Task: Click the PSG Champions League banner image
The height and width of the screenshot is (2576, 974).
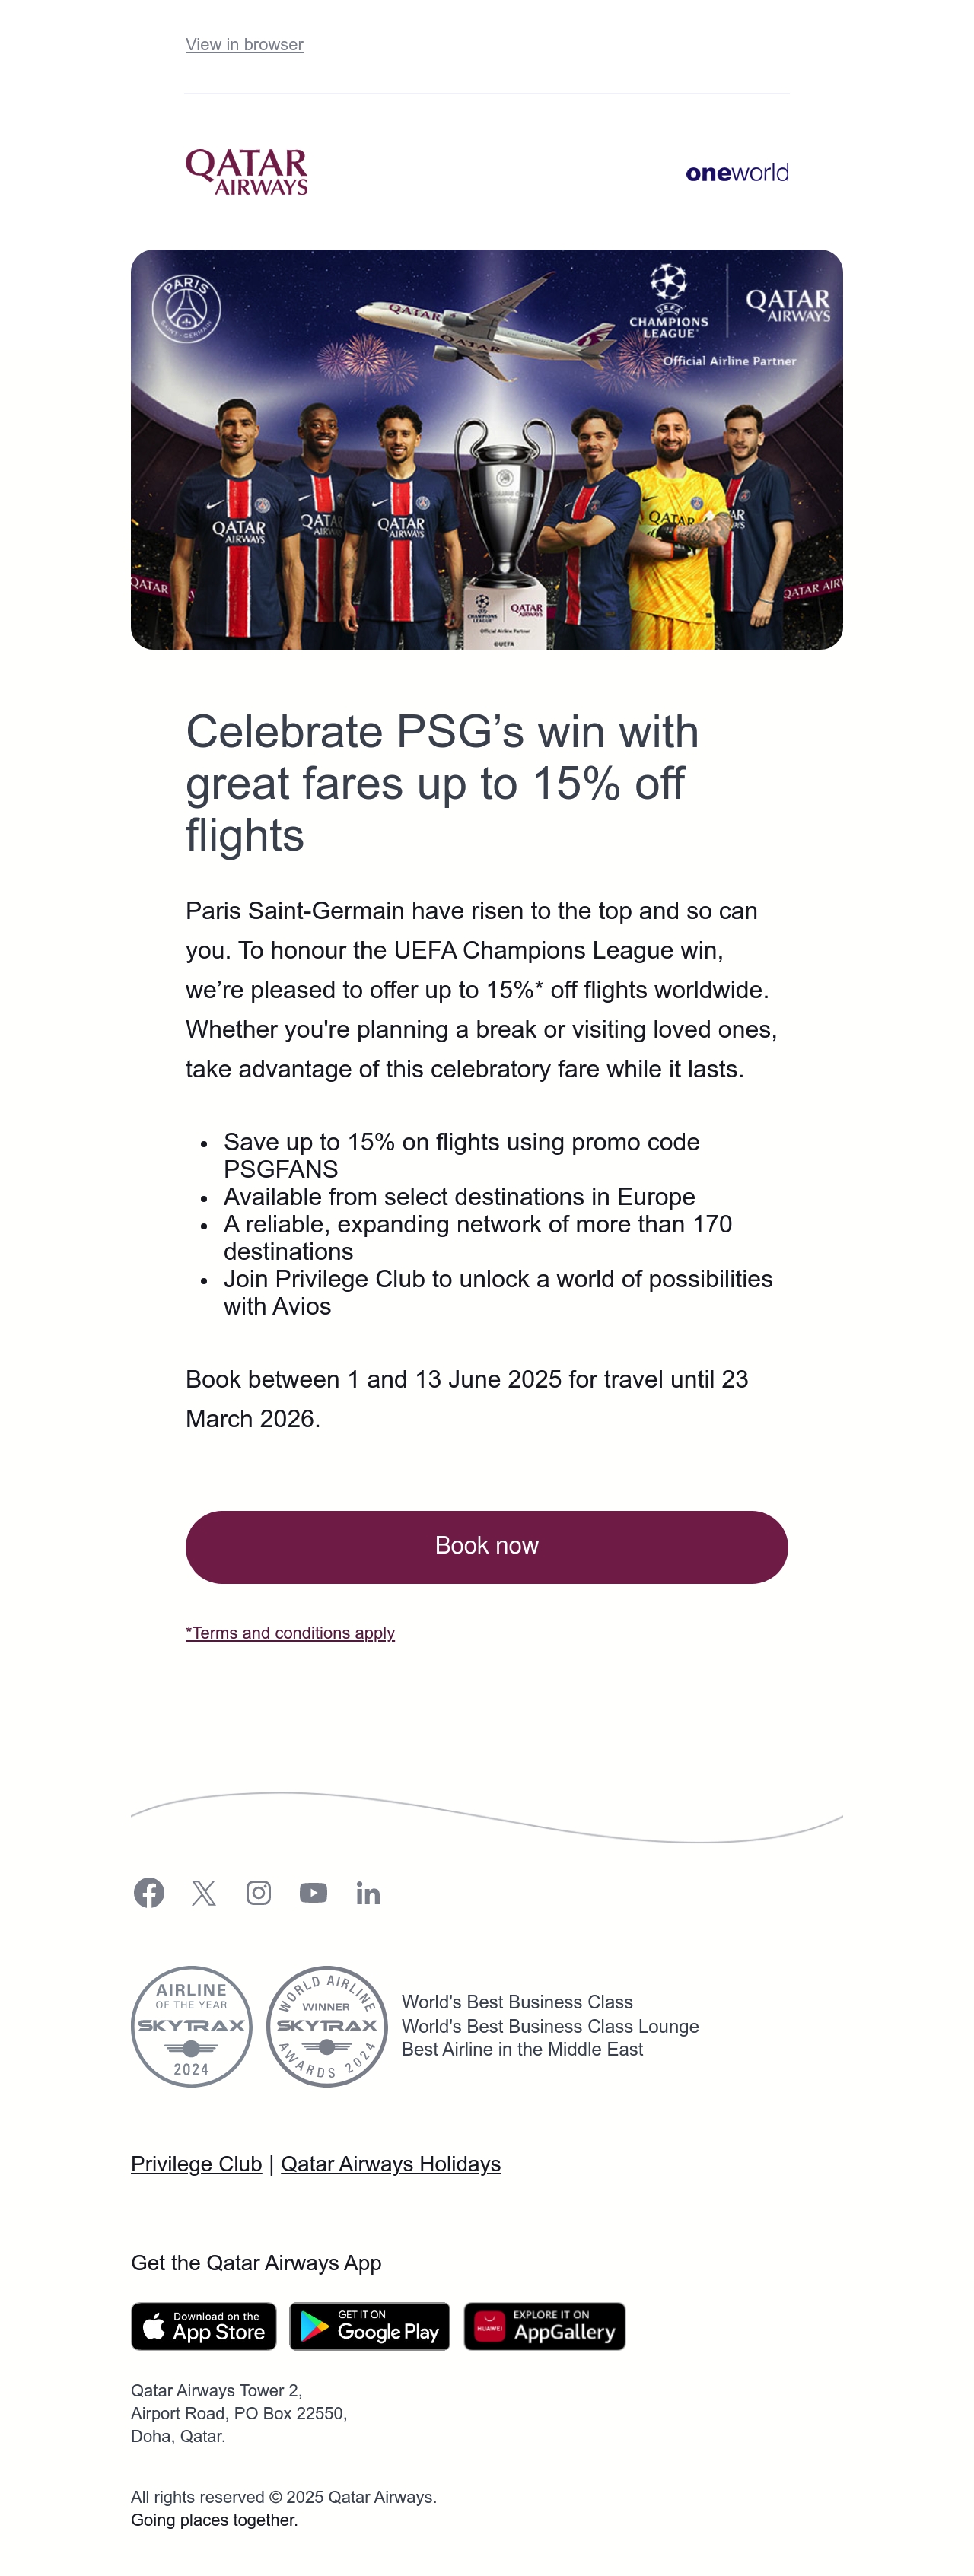Action: coord(487,449)
